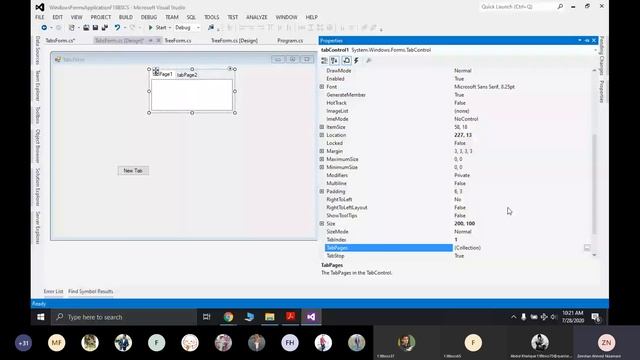Image resolution: width=640 pixels, height=360 pixels.
Task: Expand the Font property
Action: [322, 87]
